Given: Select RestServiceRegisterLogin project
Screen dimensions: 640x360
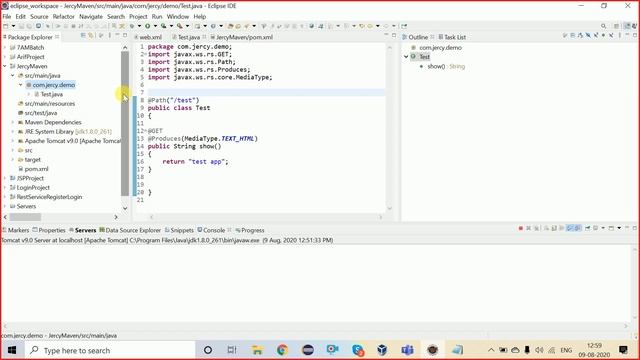Looking at the screenshot, I should [46, 197].
